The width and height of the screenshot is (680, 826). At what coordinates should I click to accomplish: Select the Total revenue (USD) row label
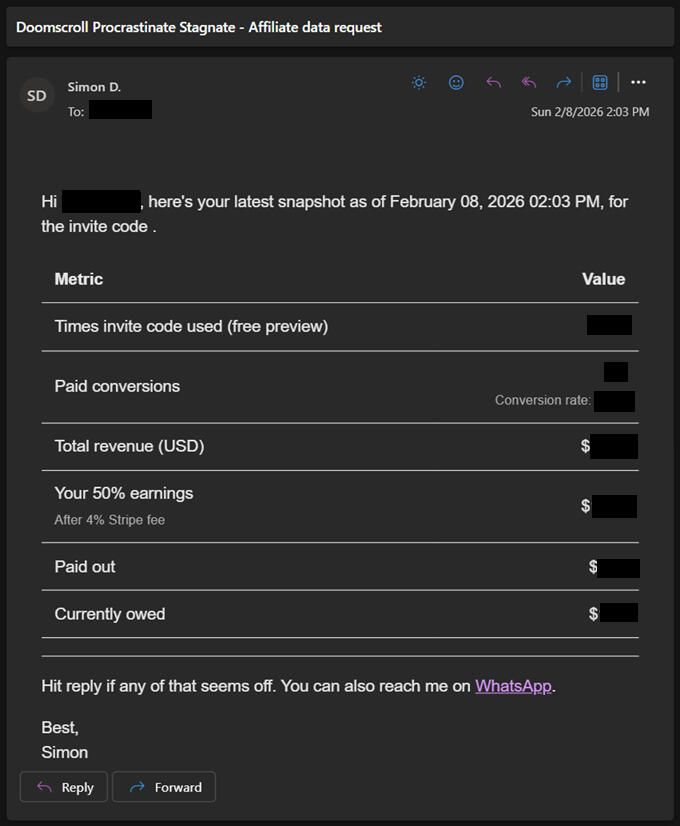129,446
